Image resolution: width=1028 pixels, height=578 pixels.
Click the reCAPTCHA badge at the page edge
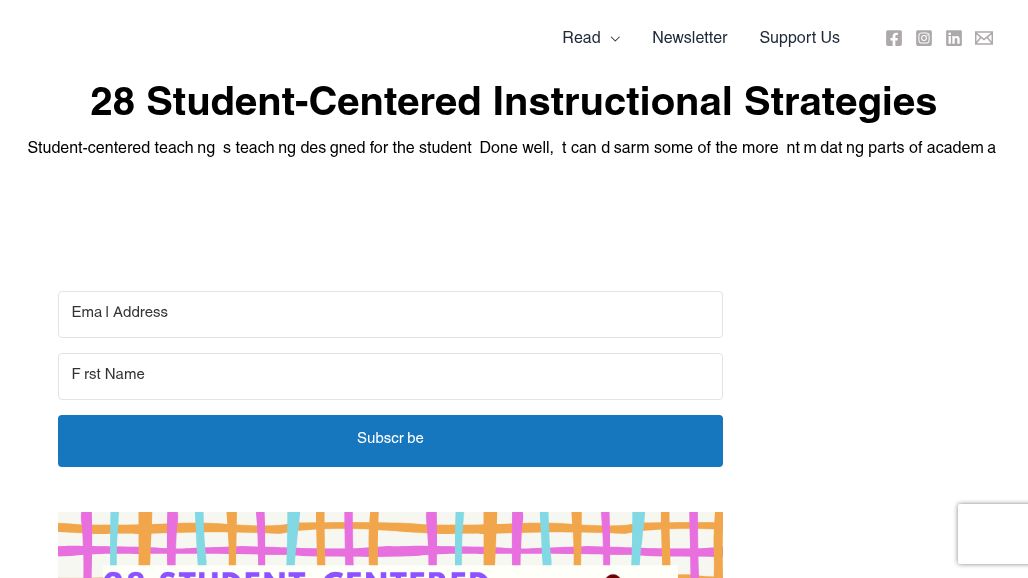pos(993,533)
